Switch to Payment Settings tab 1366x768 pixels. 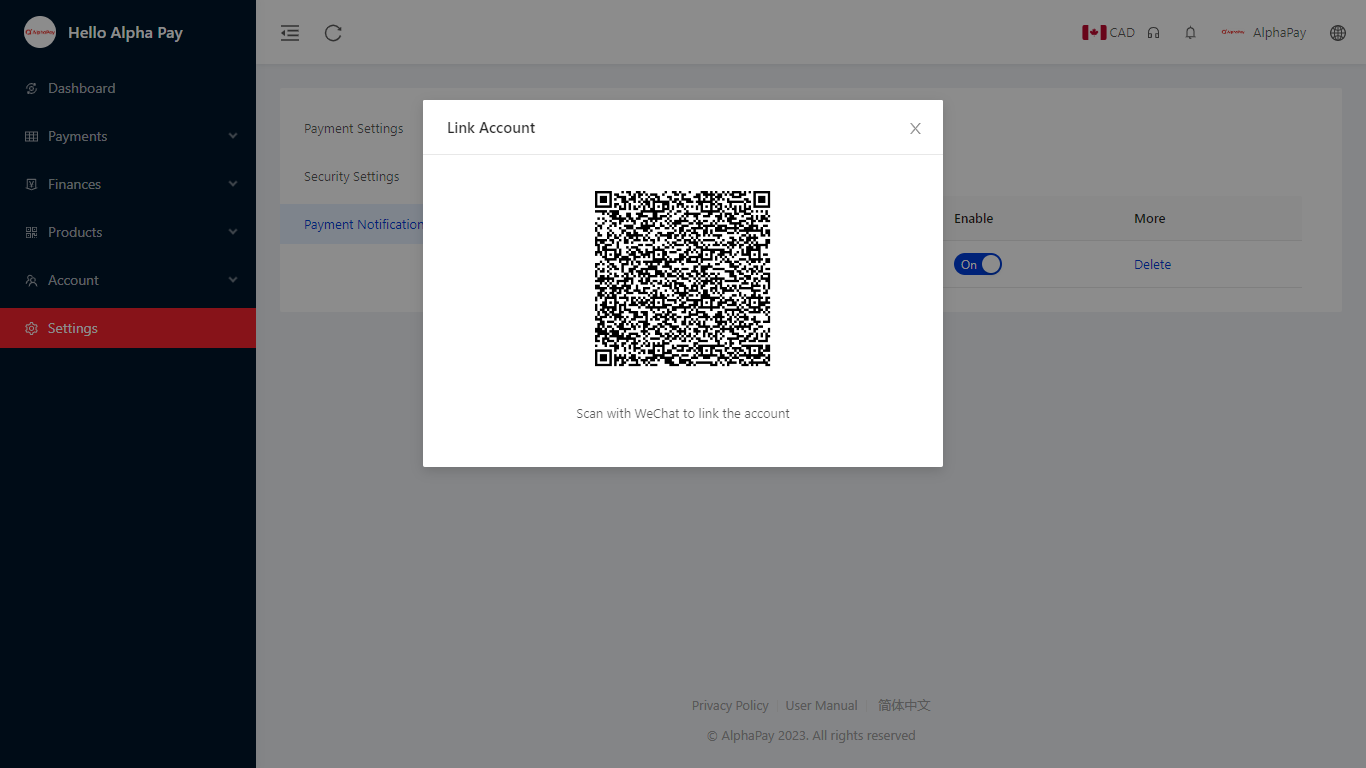pyautogui.click(x=353, y=129)
